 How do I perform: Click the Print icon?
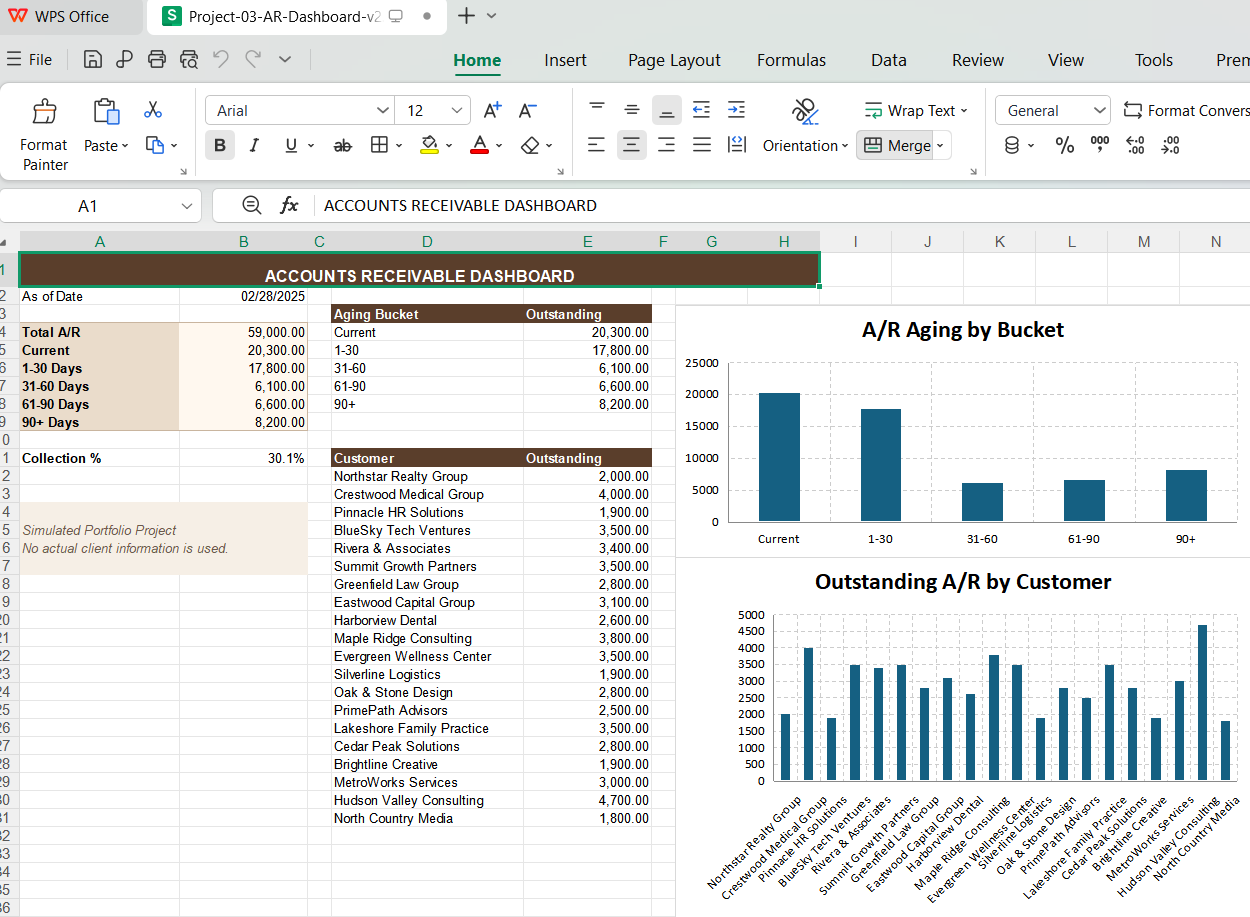click(157, 59)
